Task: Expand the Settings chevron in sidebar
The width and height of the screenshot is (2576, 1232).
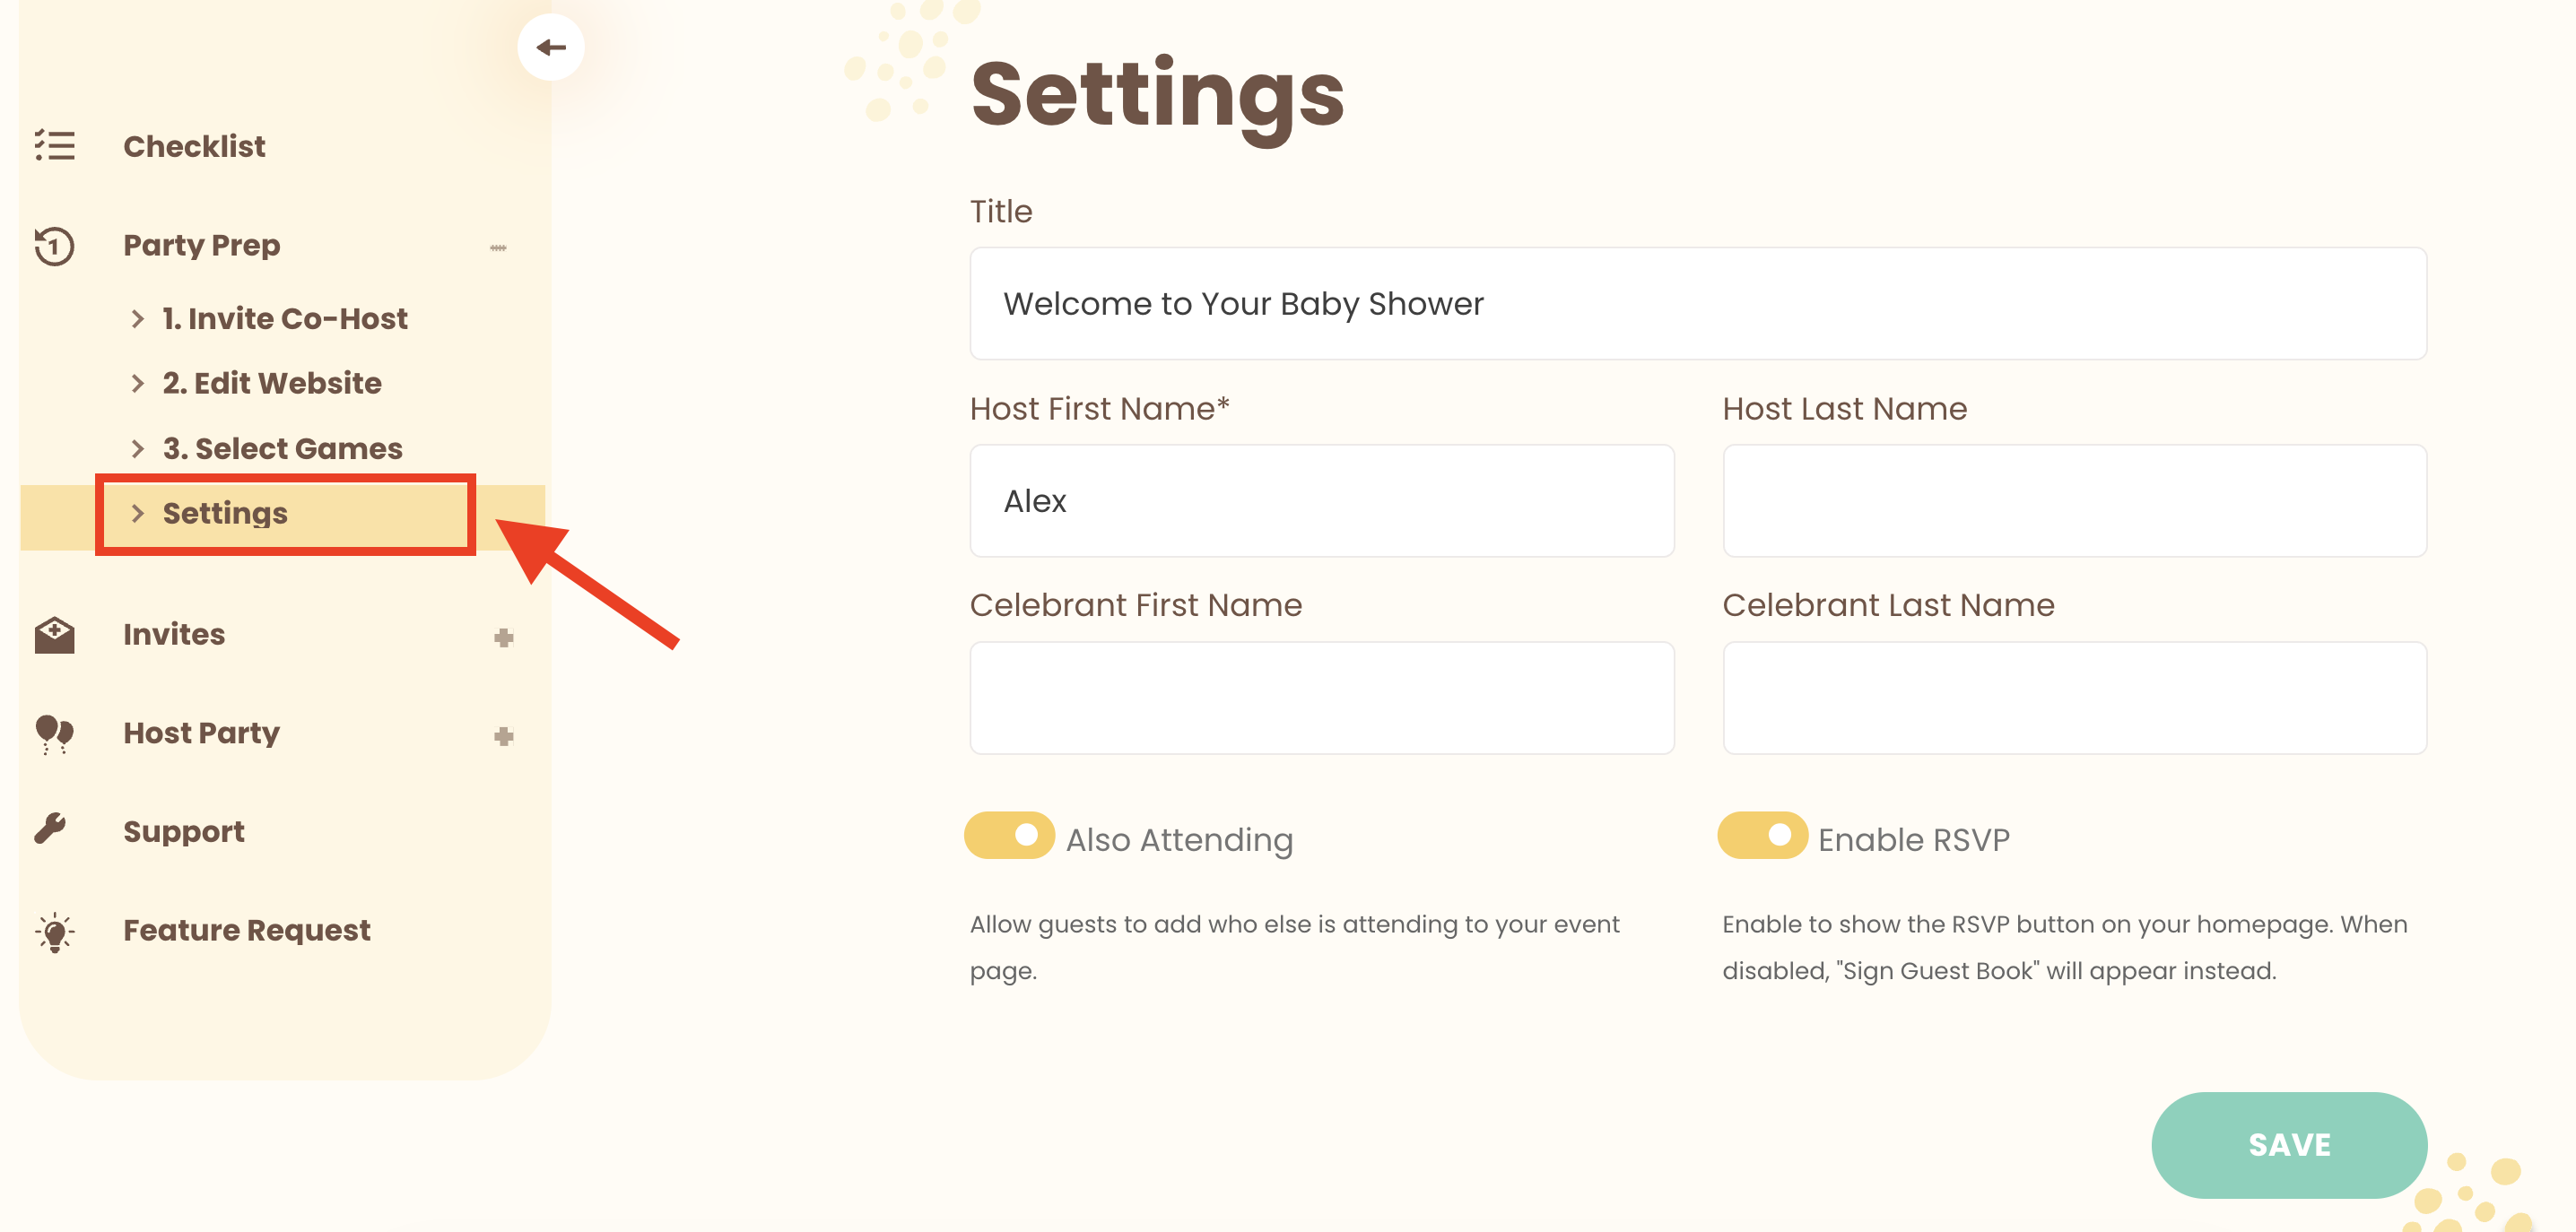Action: 138,514
